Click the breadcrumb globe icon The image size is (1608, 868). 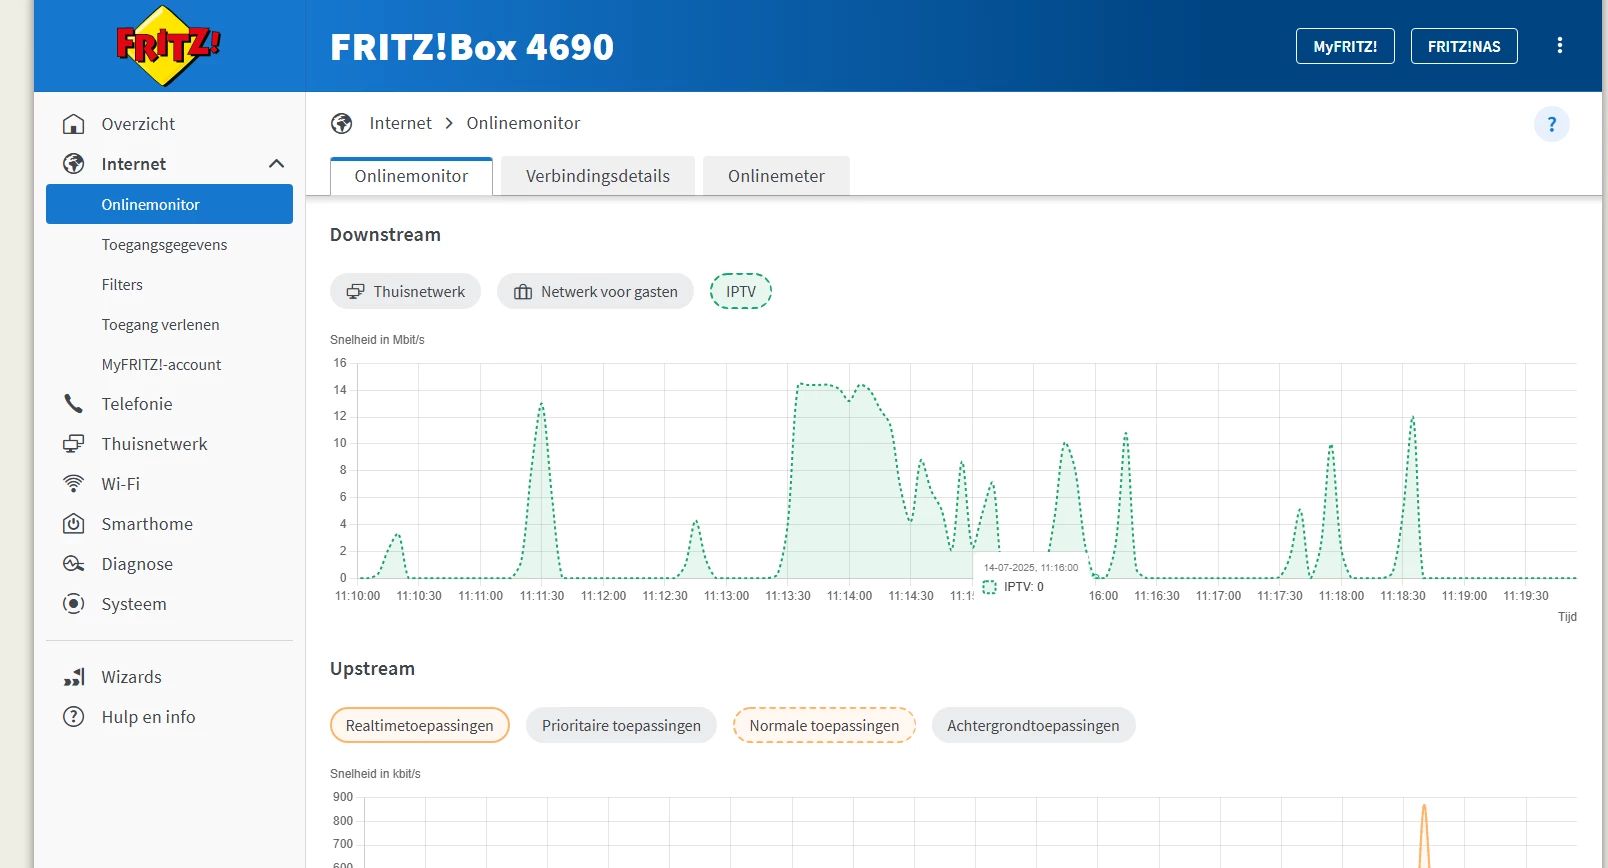tap(342, 123)
